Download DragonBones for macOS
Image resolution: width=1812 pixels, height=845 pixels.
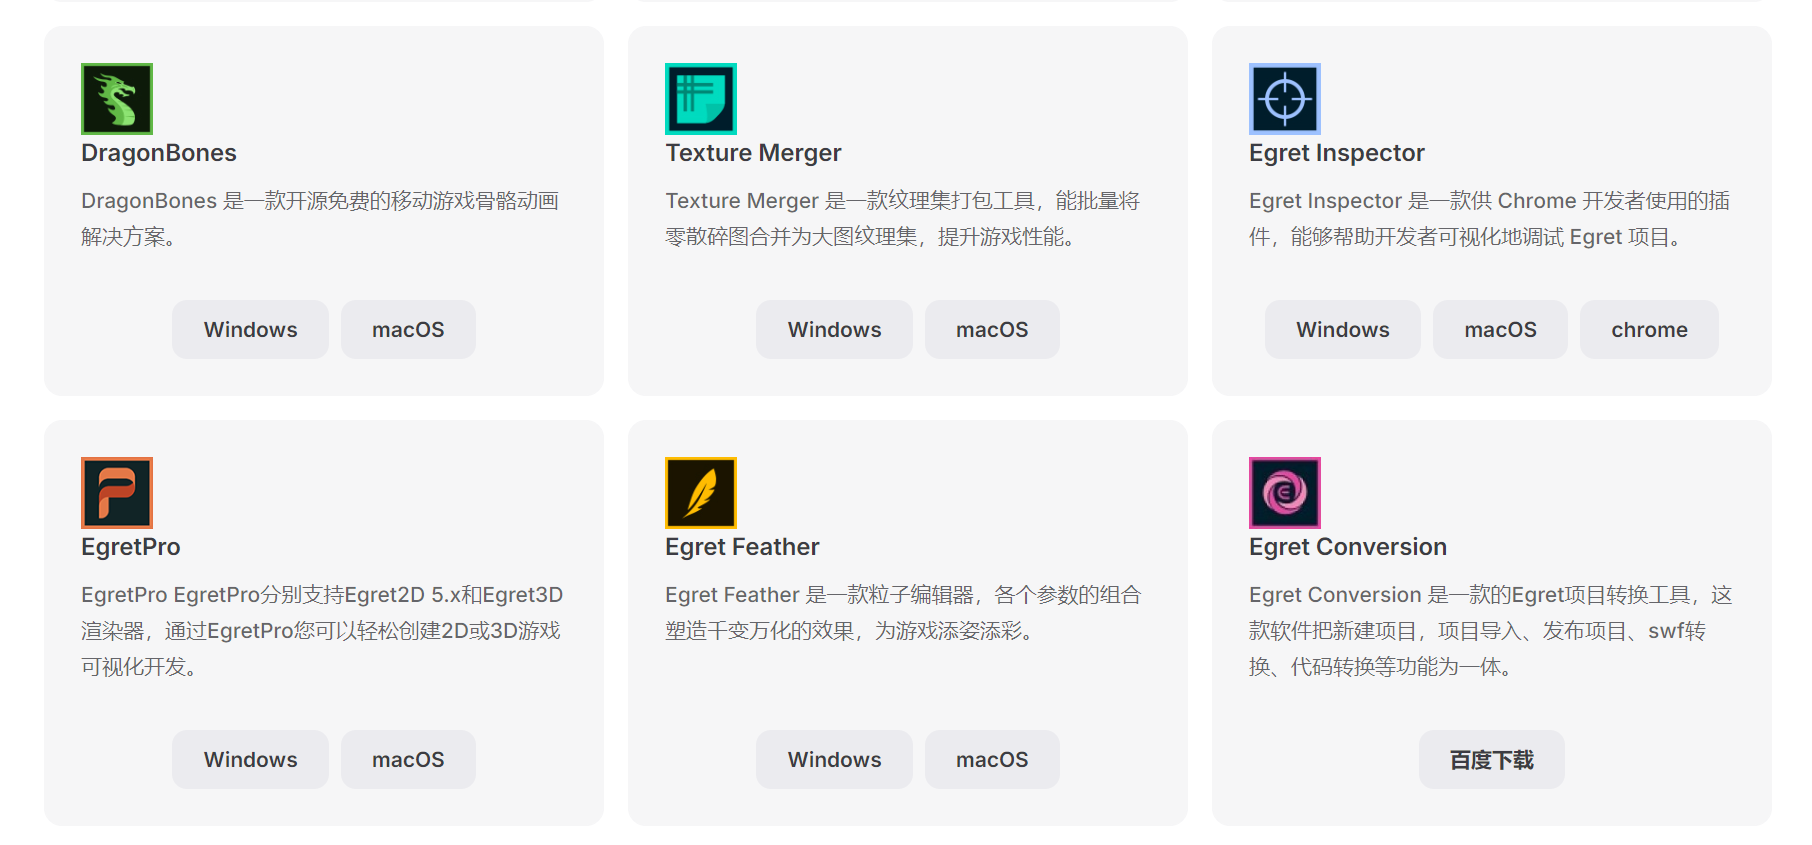[408, 330]
